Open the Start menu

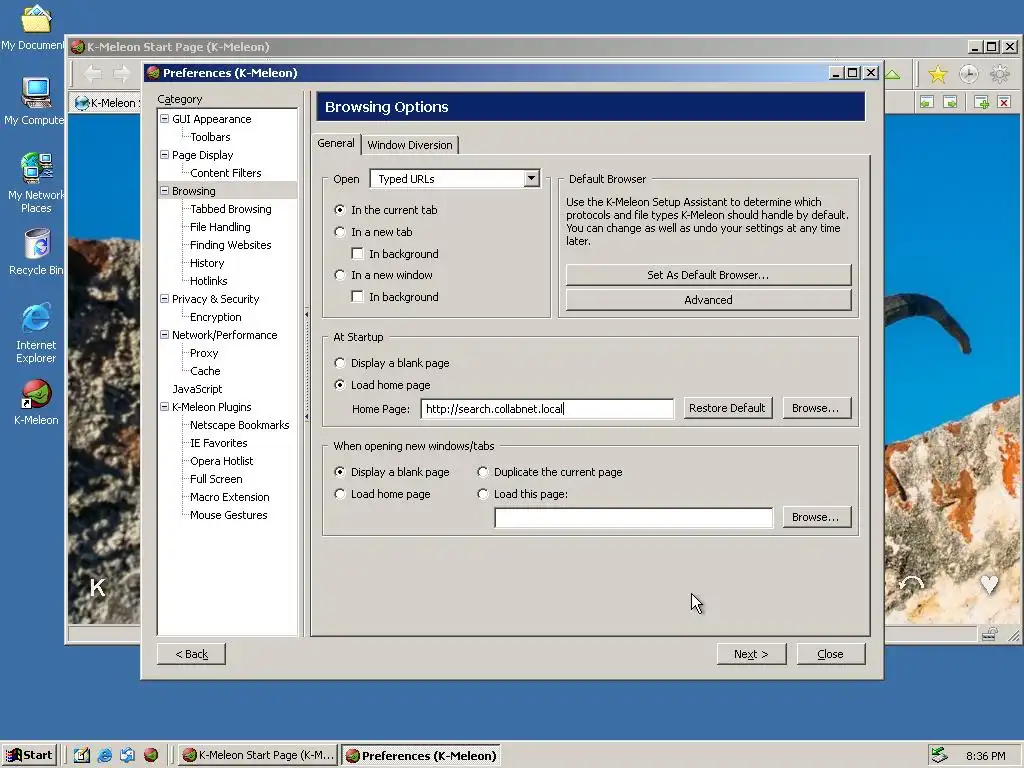click(29, 755)
